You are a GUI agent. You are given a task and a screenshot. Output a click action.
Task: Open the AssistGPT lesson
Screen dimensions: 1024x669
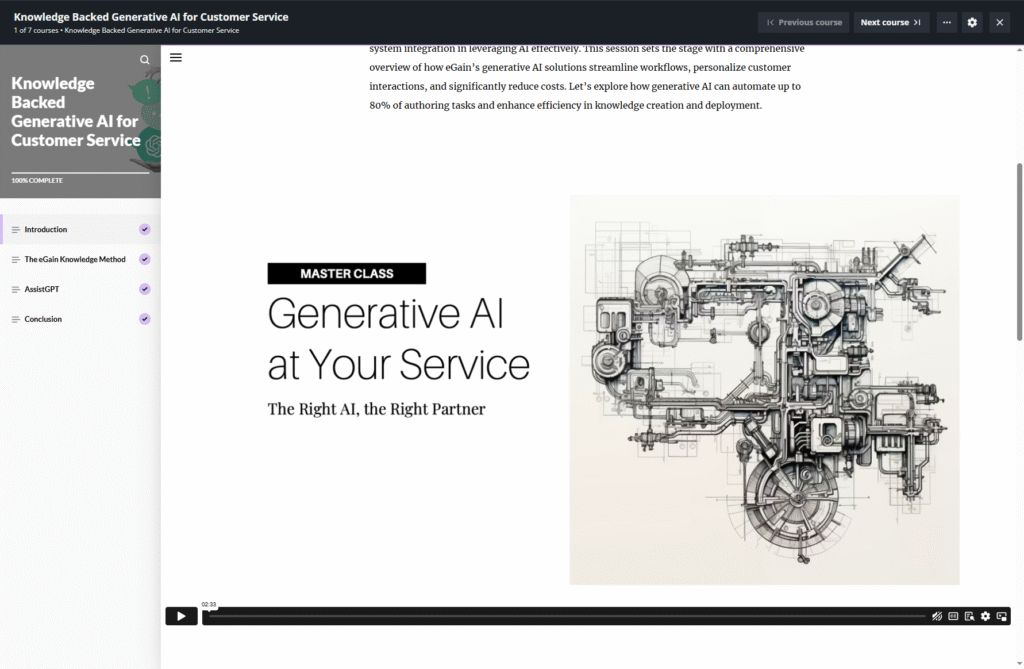tap(41, 289)
